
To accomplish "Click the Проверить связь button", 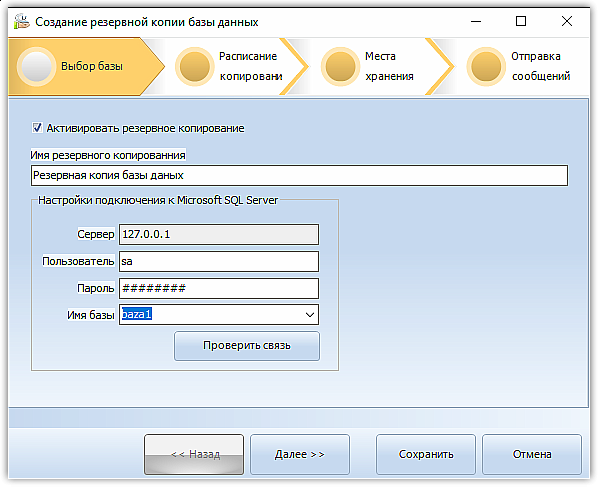I will click(x=247, y=346).
